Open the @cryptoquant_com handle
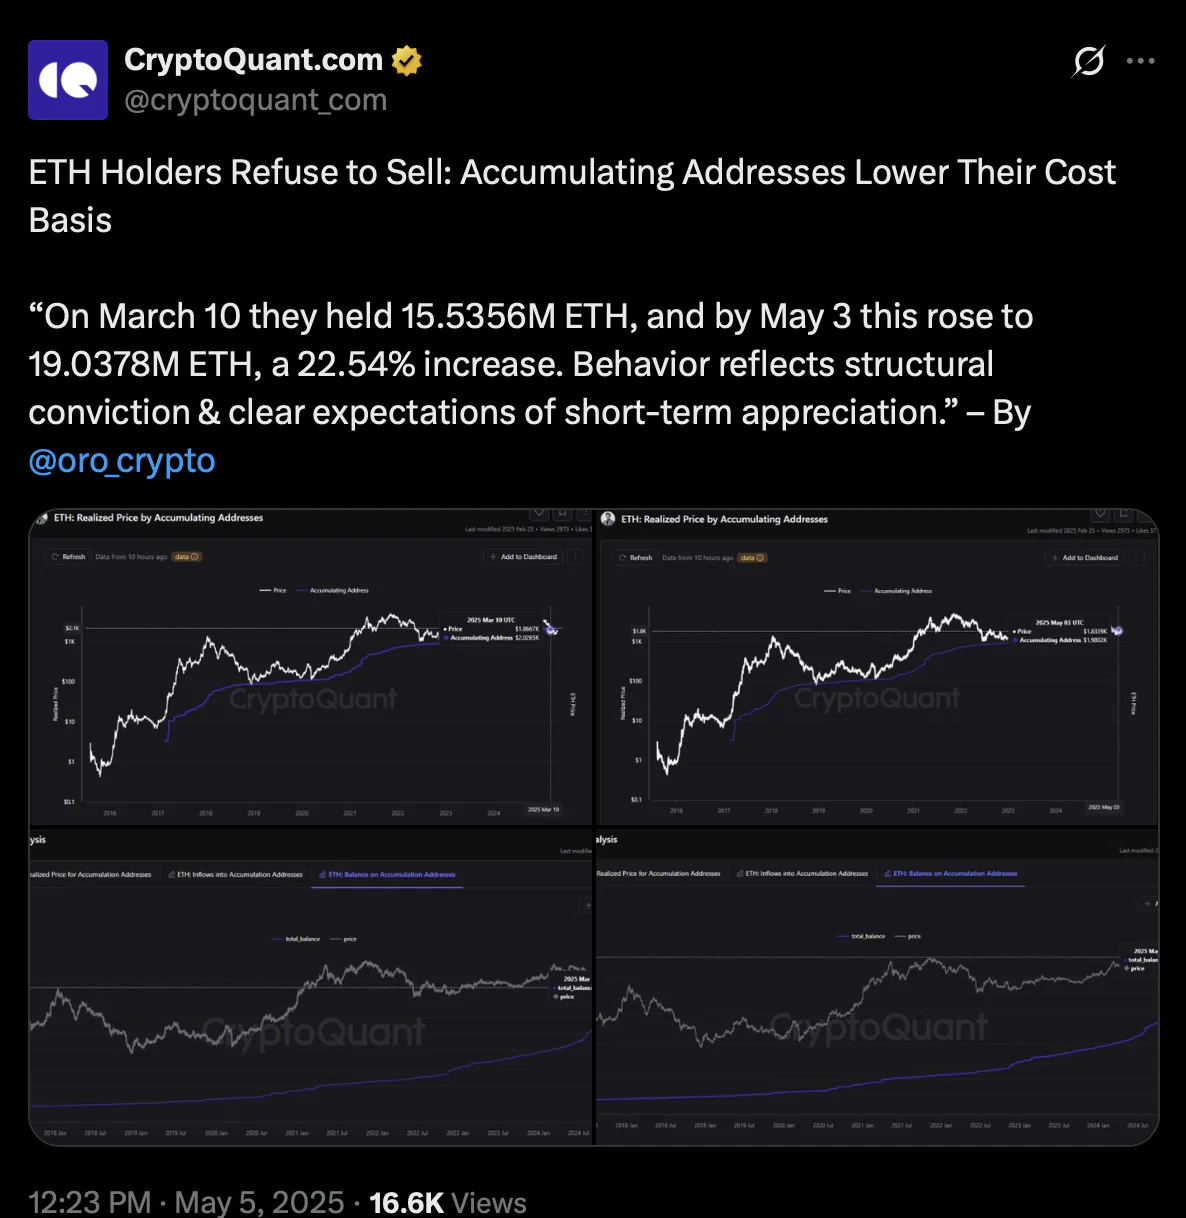 click(x=255, y=100)
